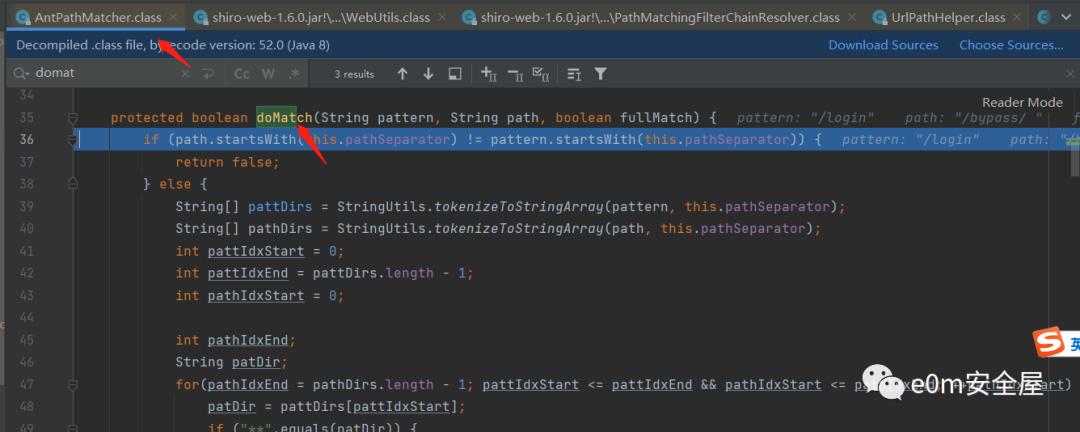This screenshot has width=1080, height=432.
Task: Click pattIdxStart declaration on line 41
Action: 256,251
